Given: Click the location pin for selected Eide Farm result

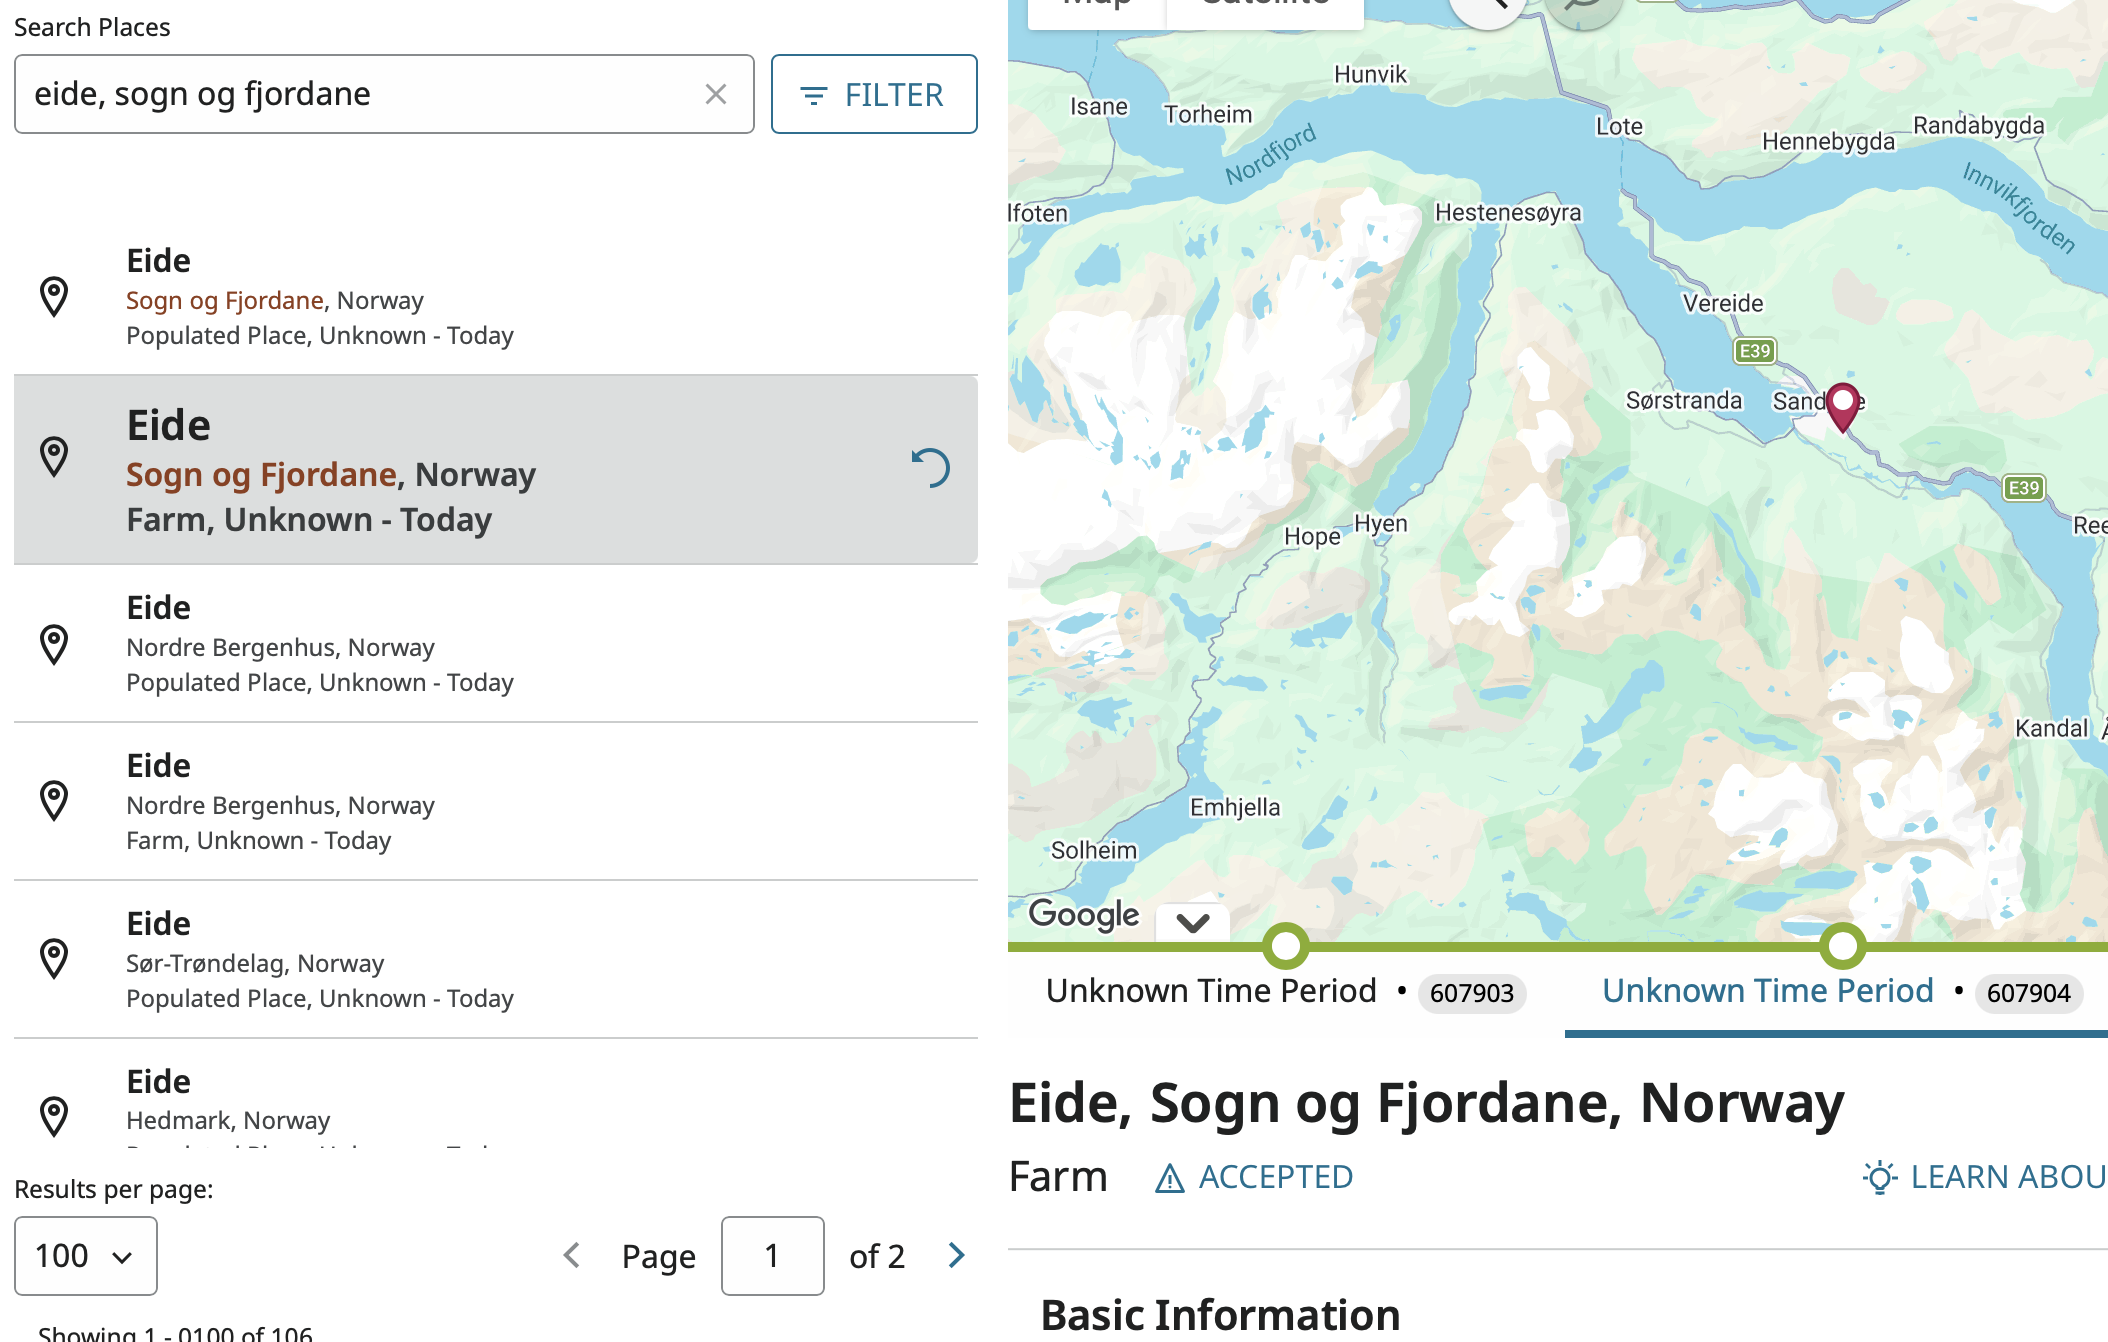Looking at the screenshot, I should point(54,457).
